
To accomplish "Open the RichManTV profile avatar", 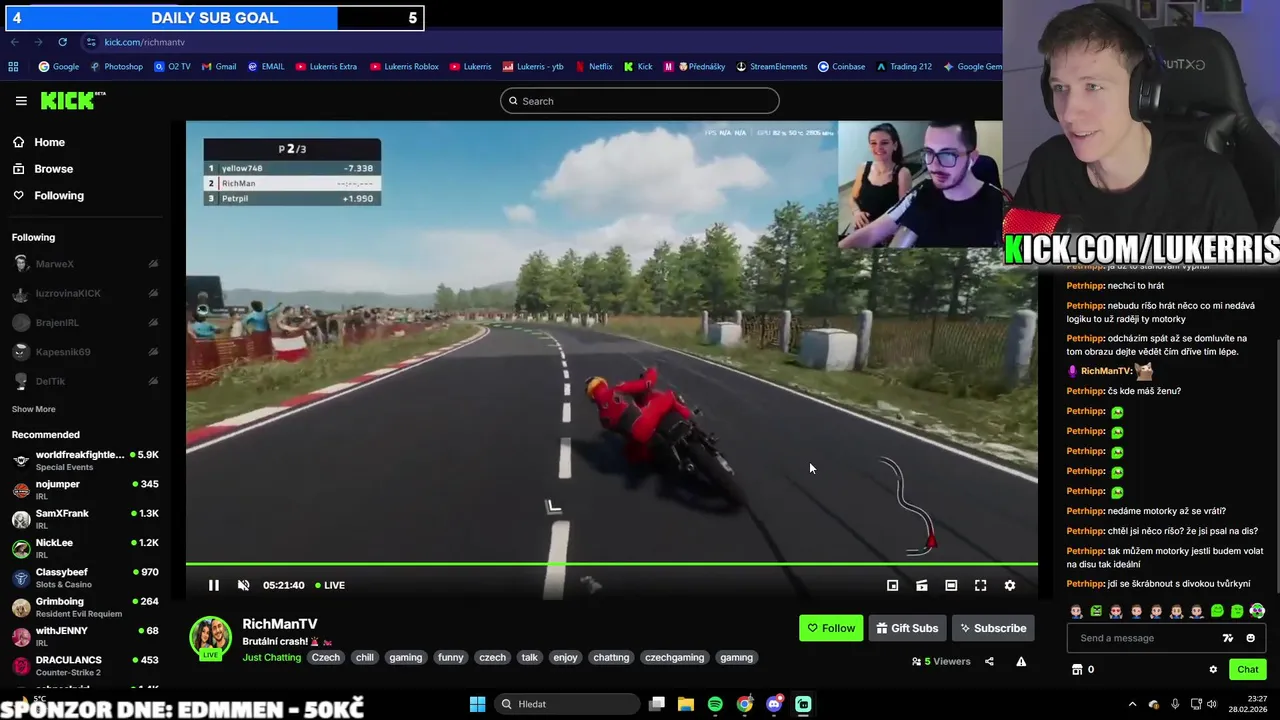I will tap(211, 638).
